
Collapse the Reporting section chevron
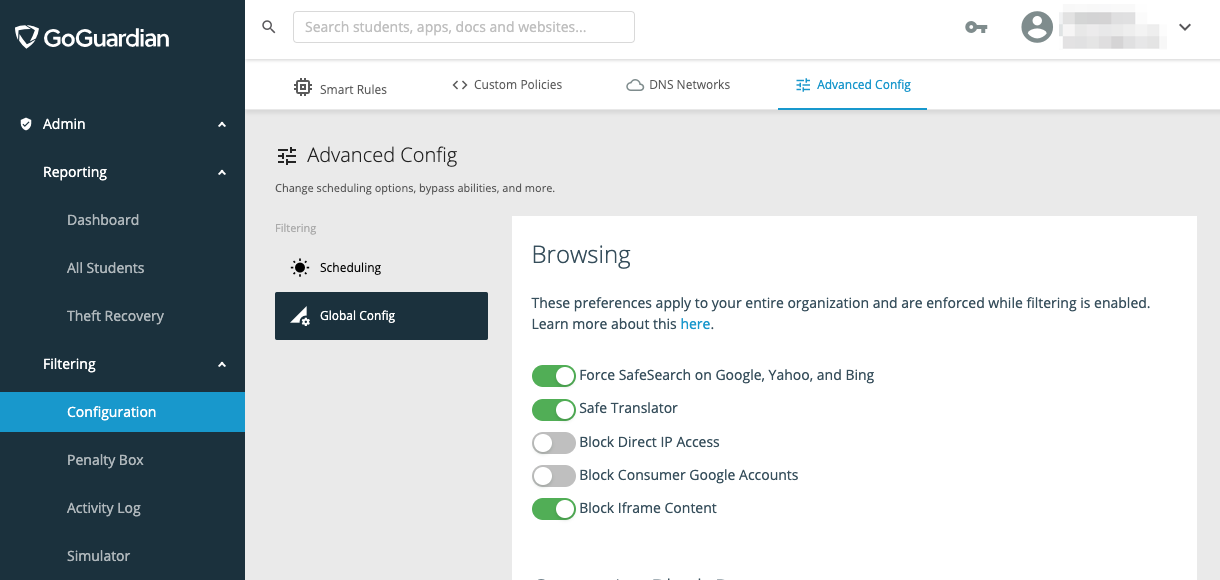[222, 172]
